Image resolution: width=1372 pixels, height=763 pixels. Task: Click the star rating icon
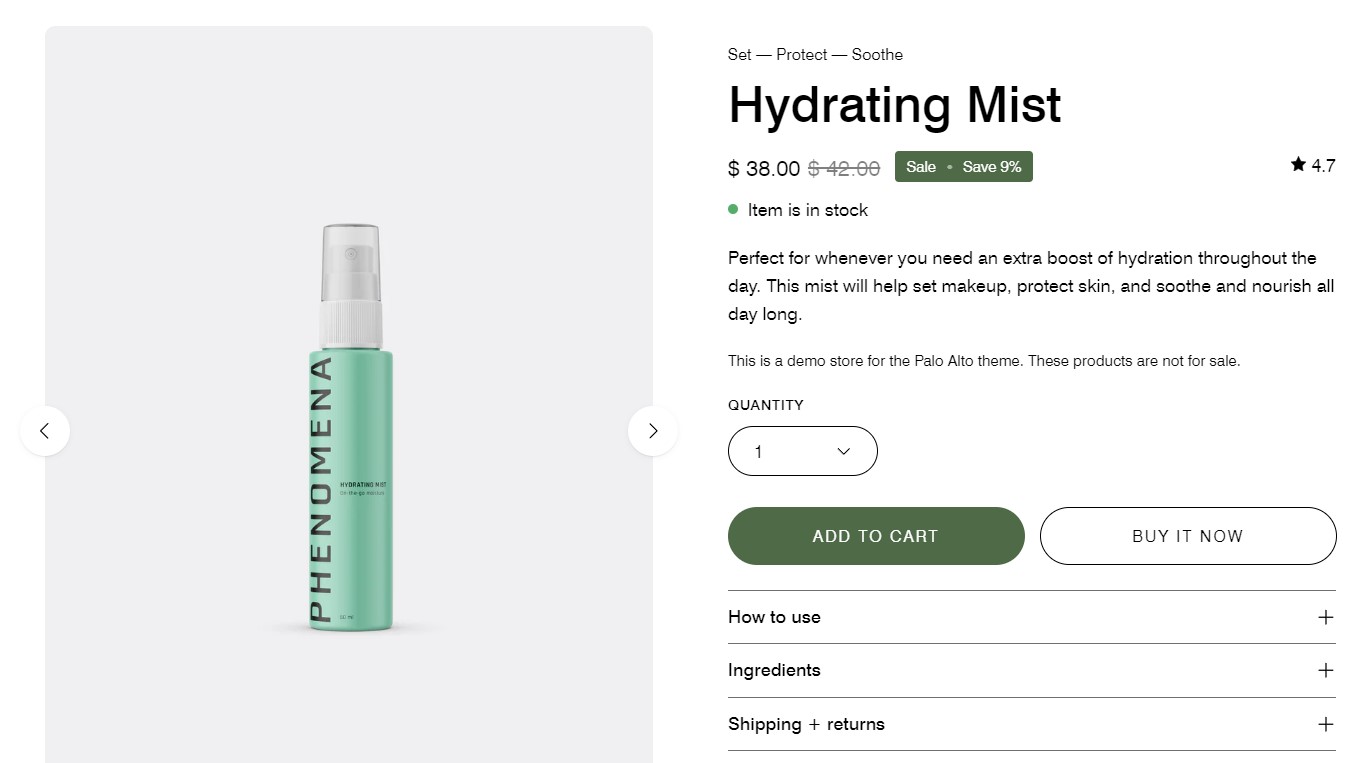point(1298,165)
